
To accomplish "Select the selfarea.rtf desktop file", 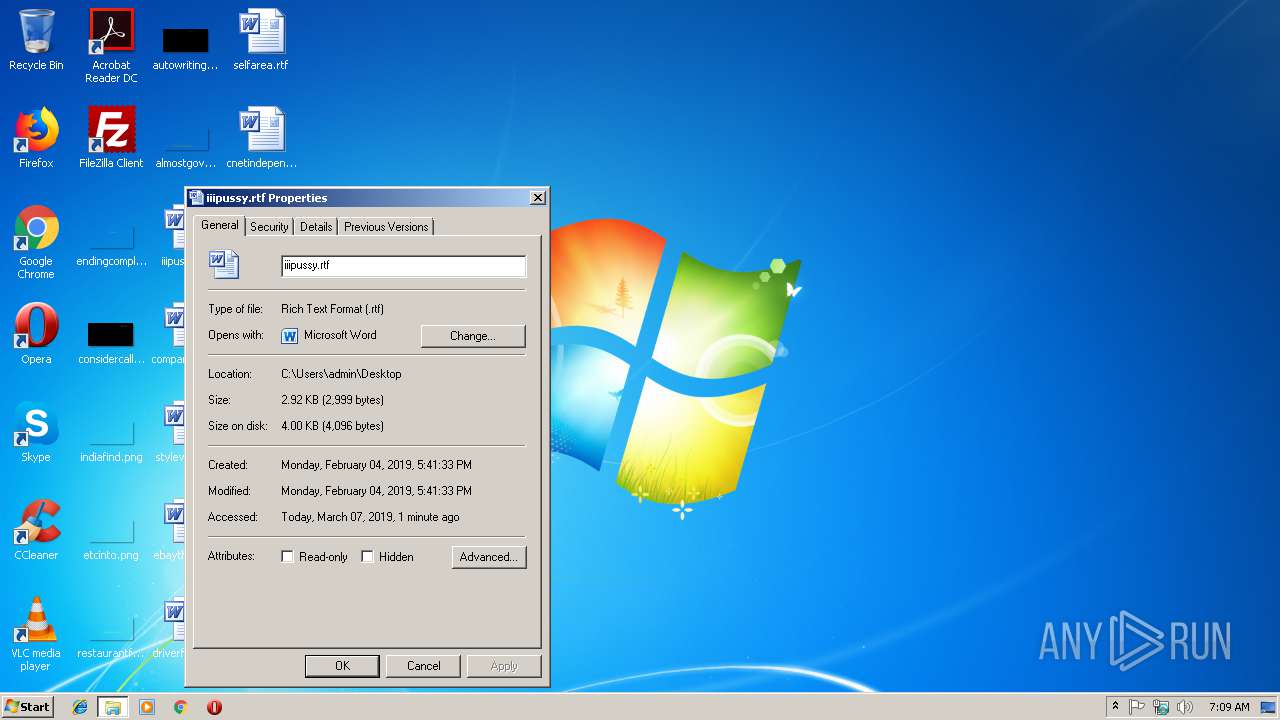I will (261, 41).
